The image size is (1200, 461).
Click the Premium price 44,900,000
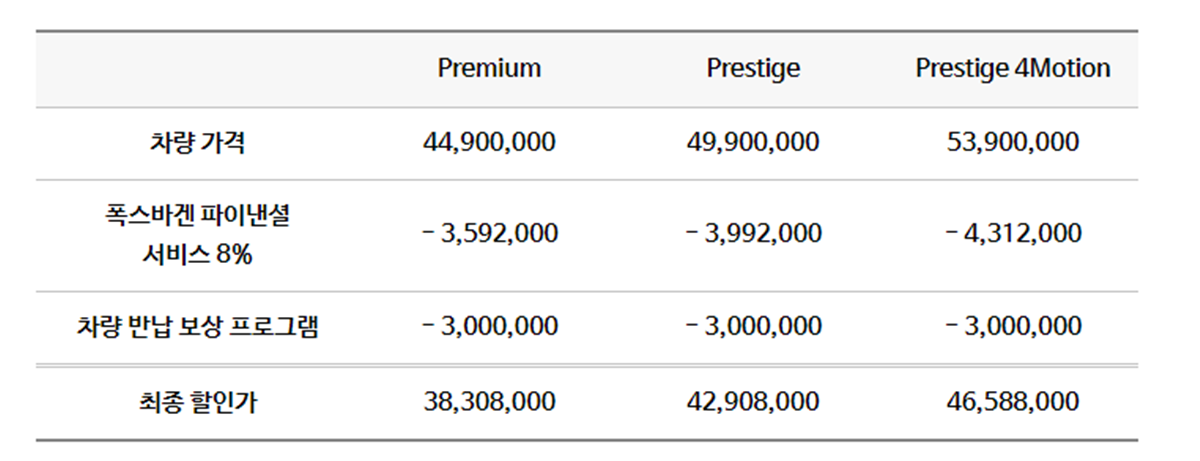pos(489,142)
